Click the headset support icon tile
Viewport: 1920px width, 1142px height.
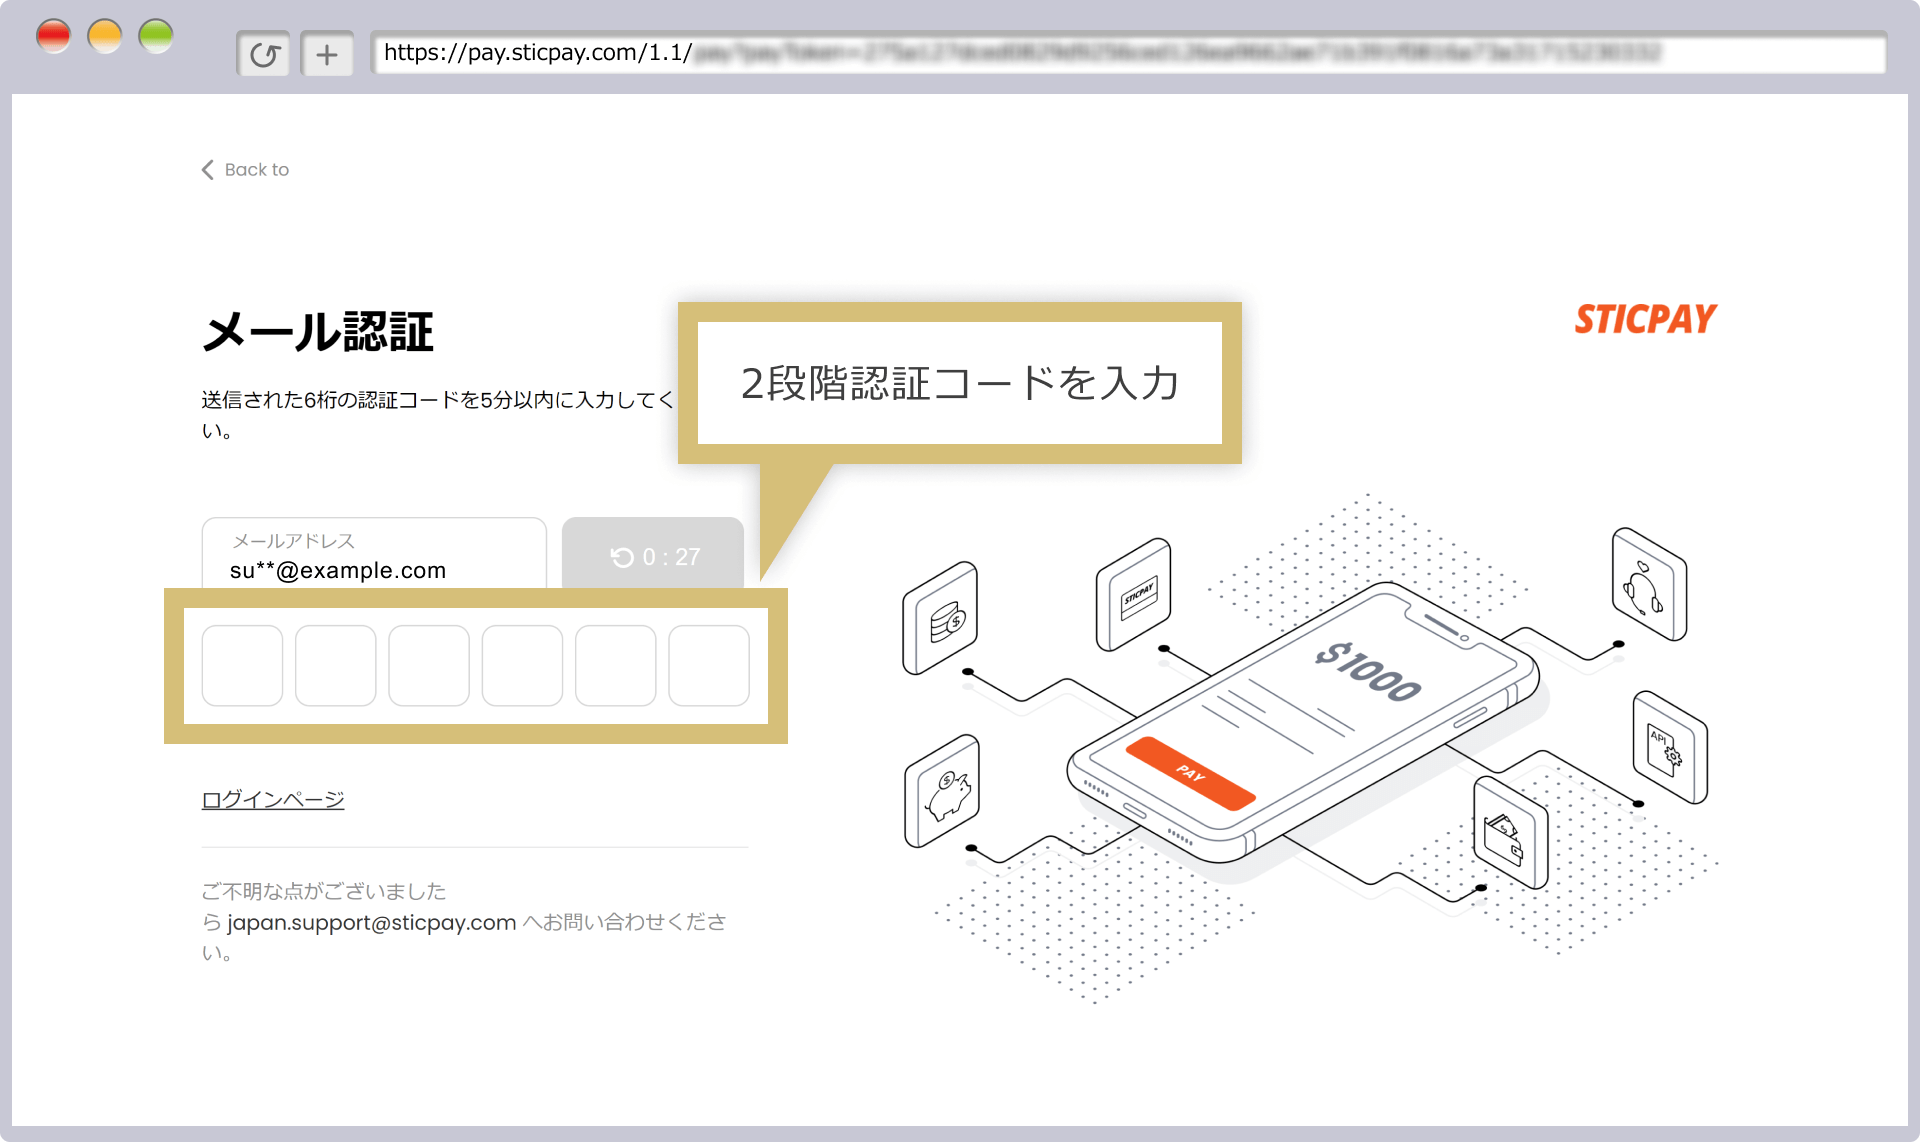(1649, 584)
